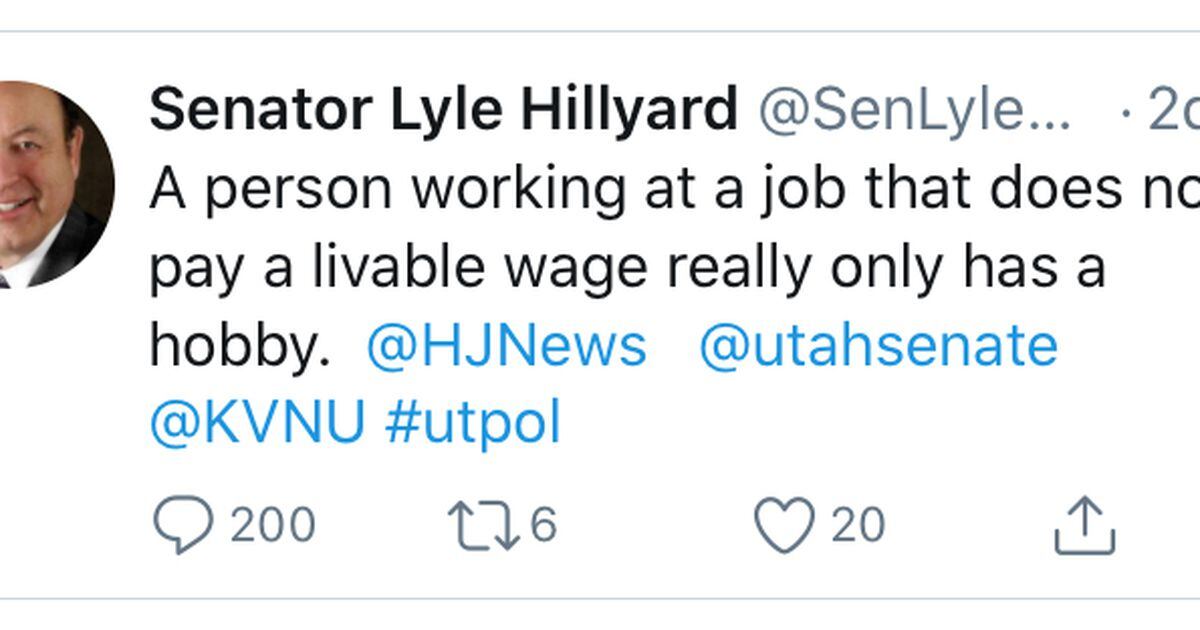Screen dimensions: 1200x630
Task: Click the retweet count number 6
Action: tap(543, 525)
